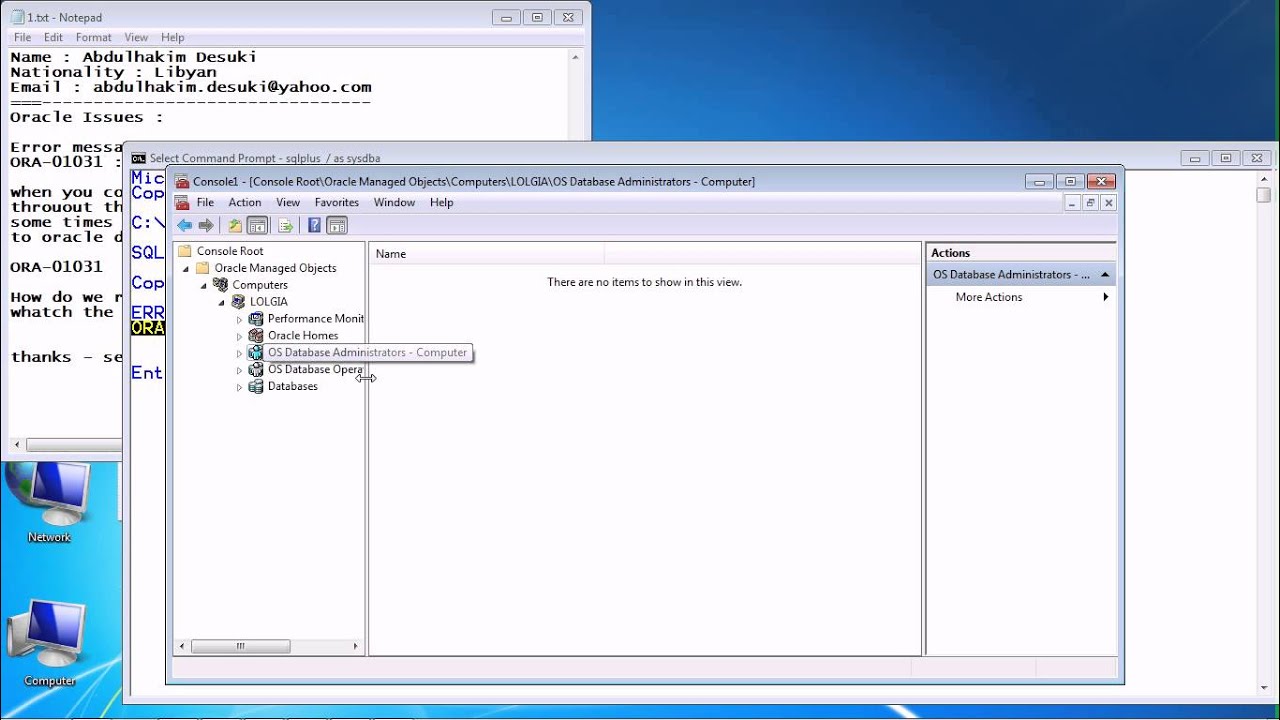Click the Oracle Homes node icon
The image size is (1280, 720).
pos(256,335)
